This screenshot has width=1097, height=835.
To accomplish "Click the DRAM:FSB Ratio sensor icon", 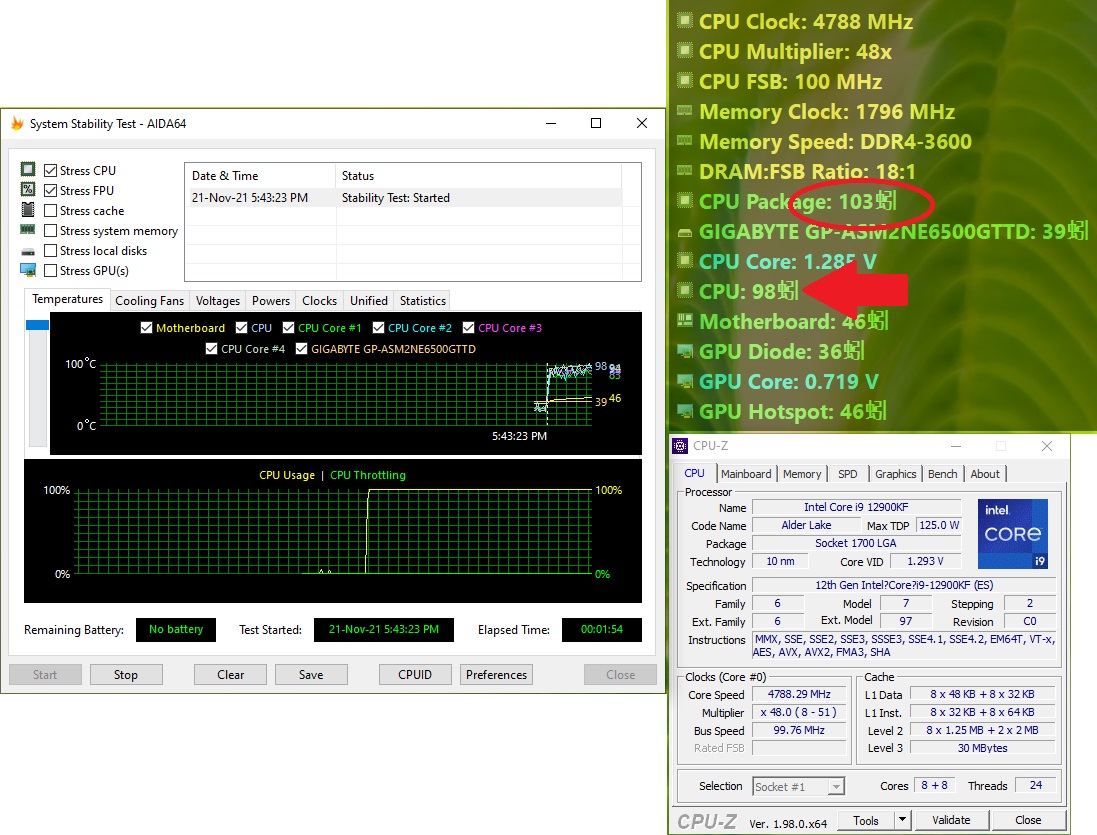I will click(684, 171).
